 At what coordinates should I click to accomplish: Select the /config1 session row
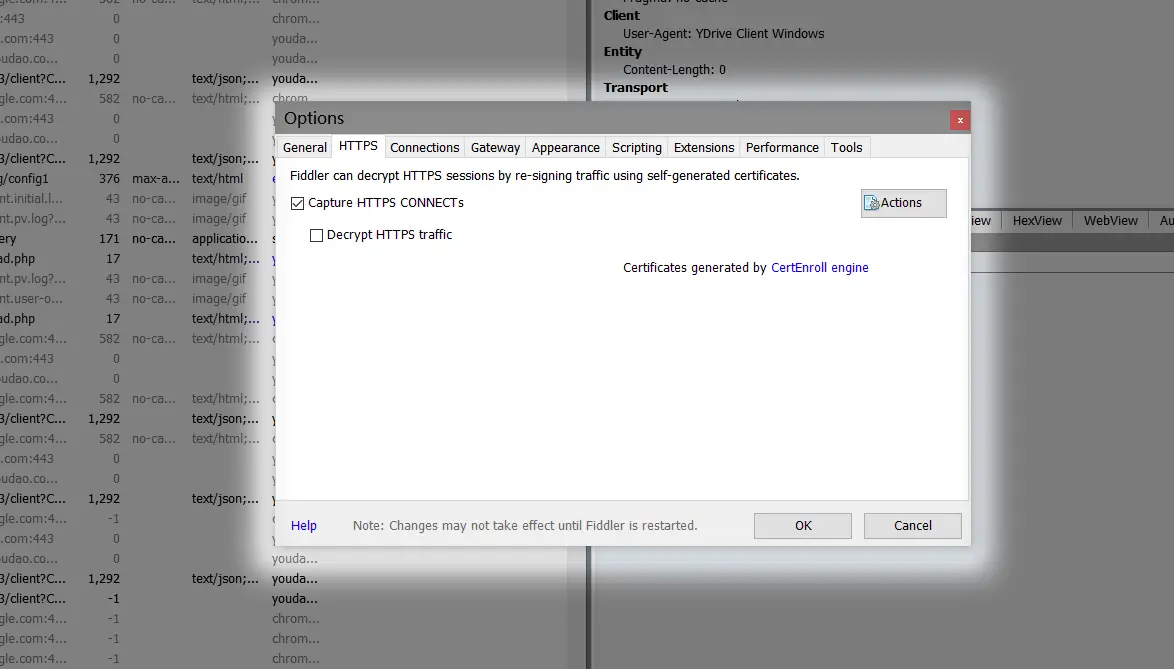[137, 179]
